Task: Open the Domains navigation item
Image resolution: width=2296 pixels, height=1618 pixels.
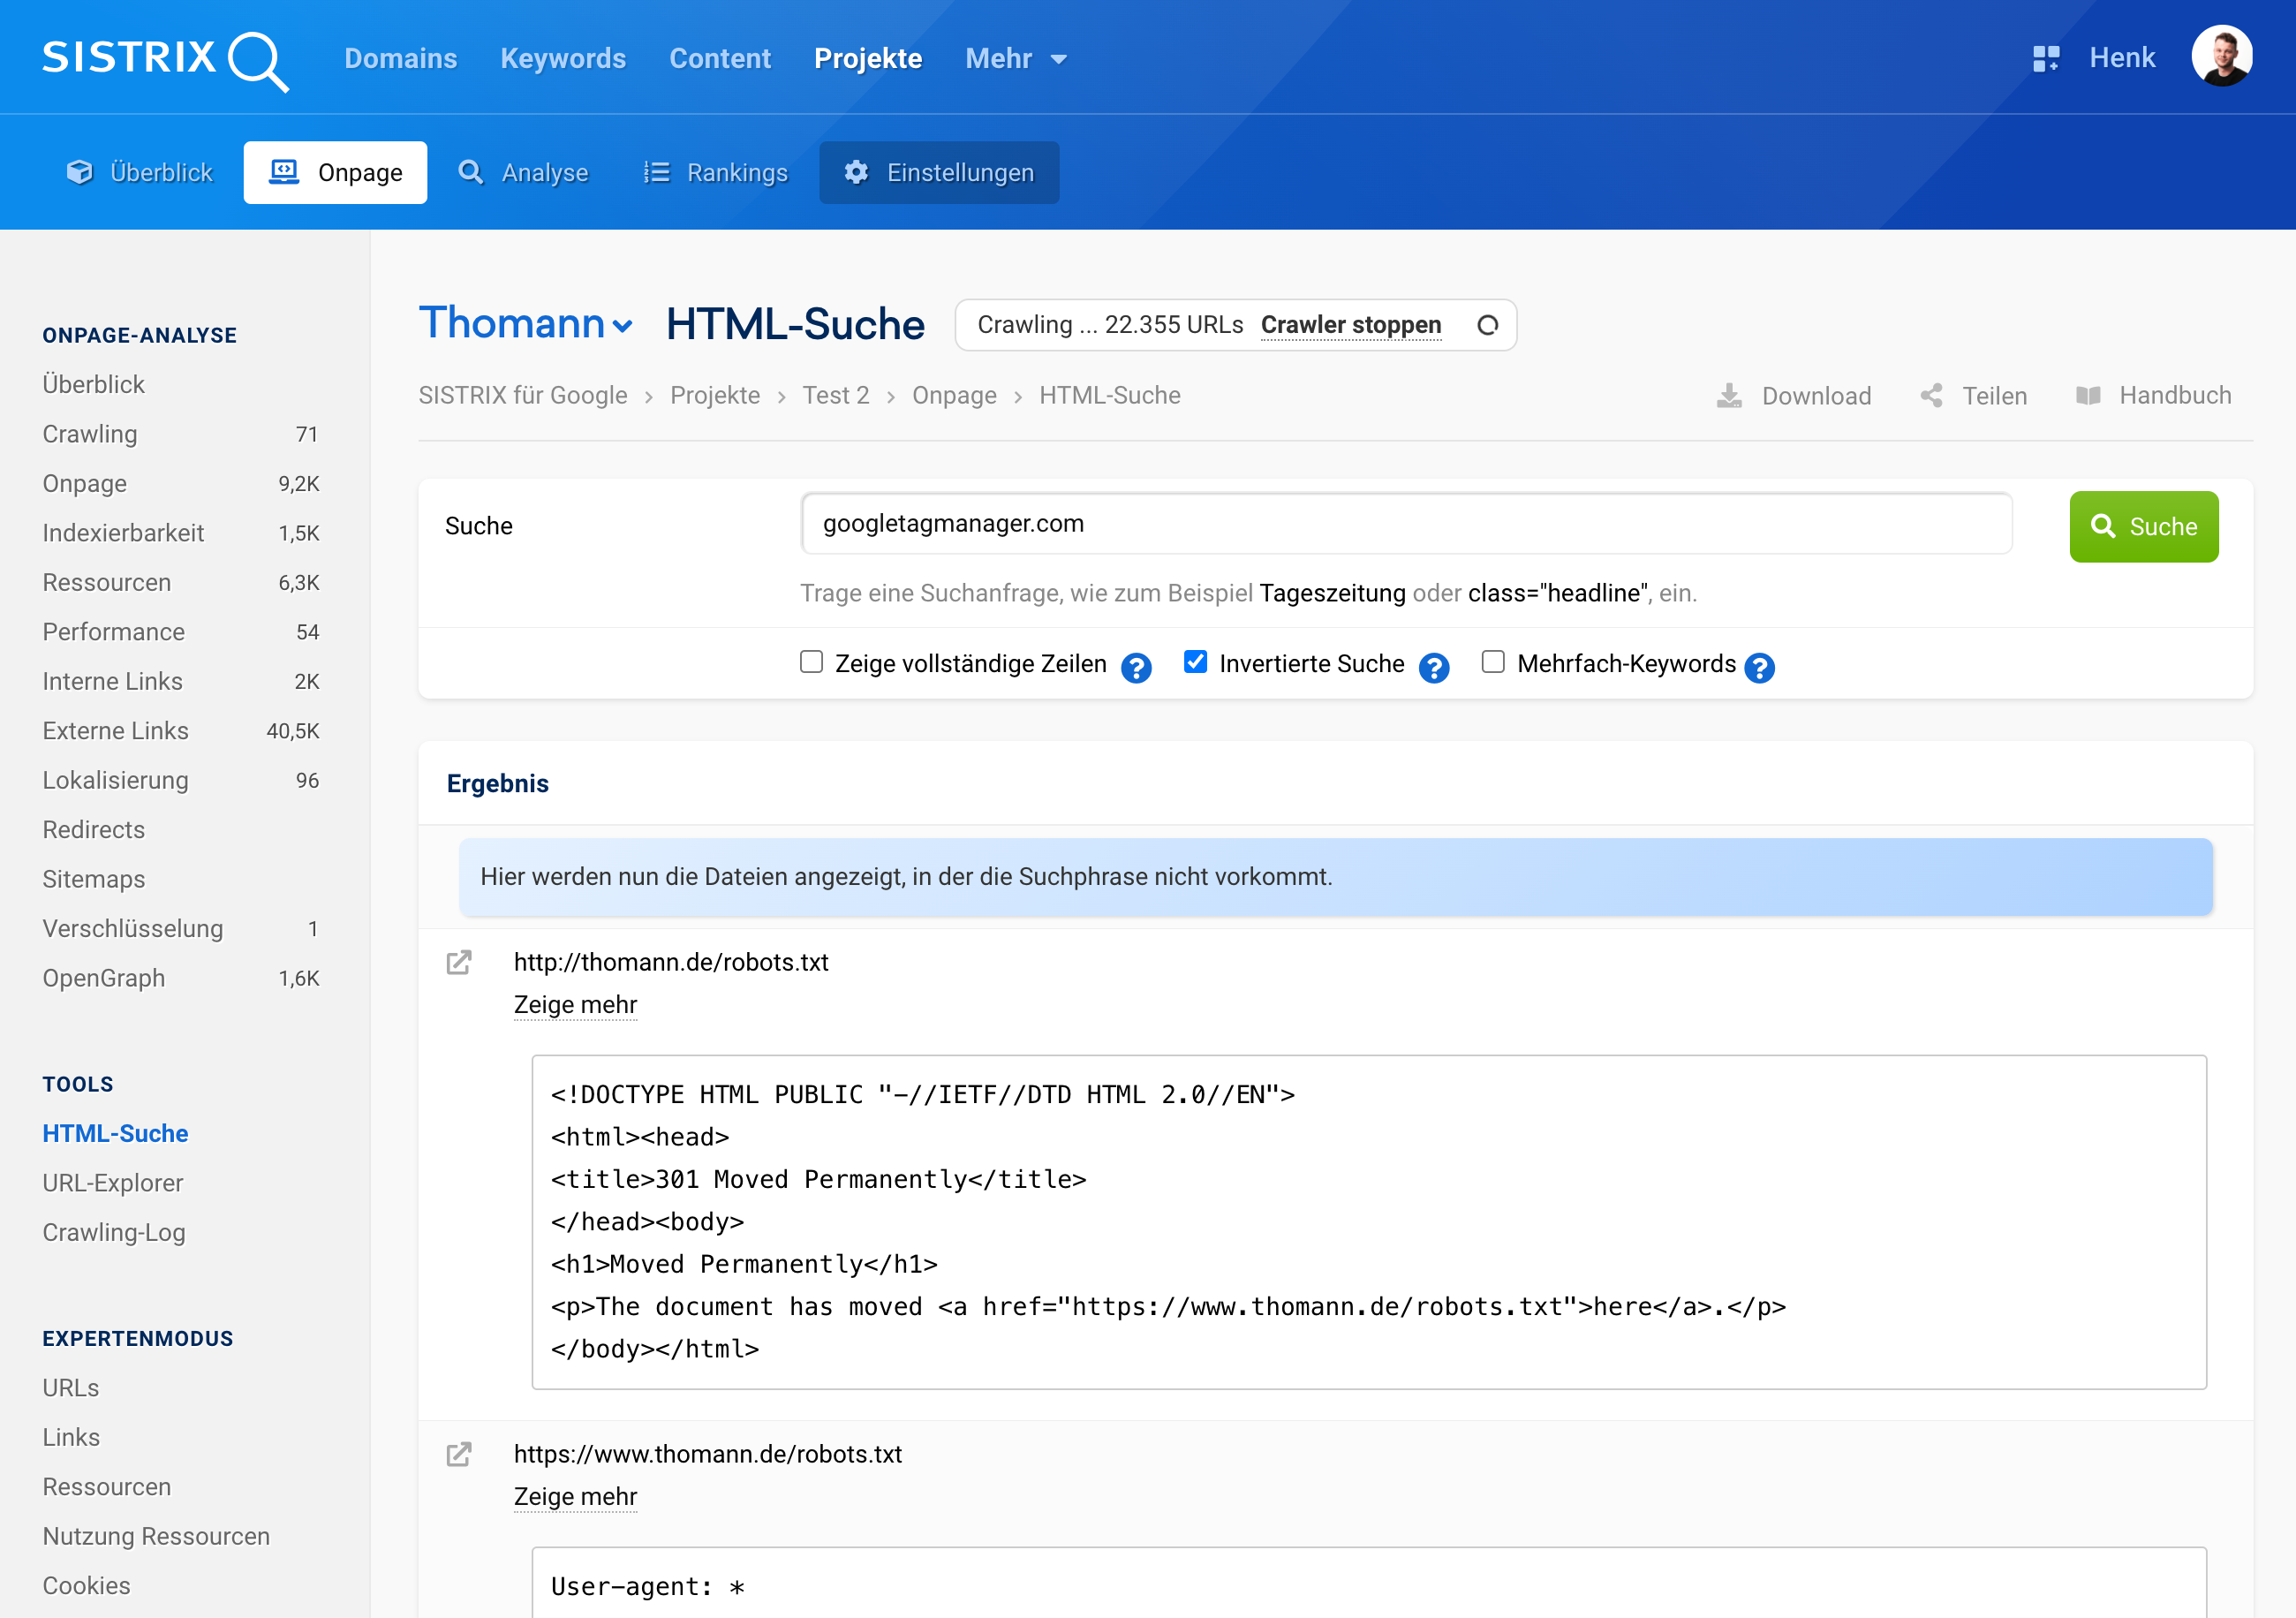Action: pyautogui.click(x=400, y=58)
